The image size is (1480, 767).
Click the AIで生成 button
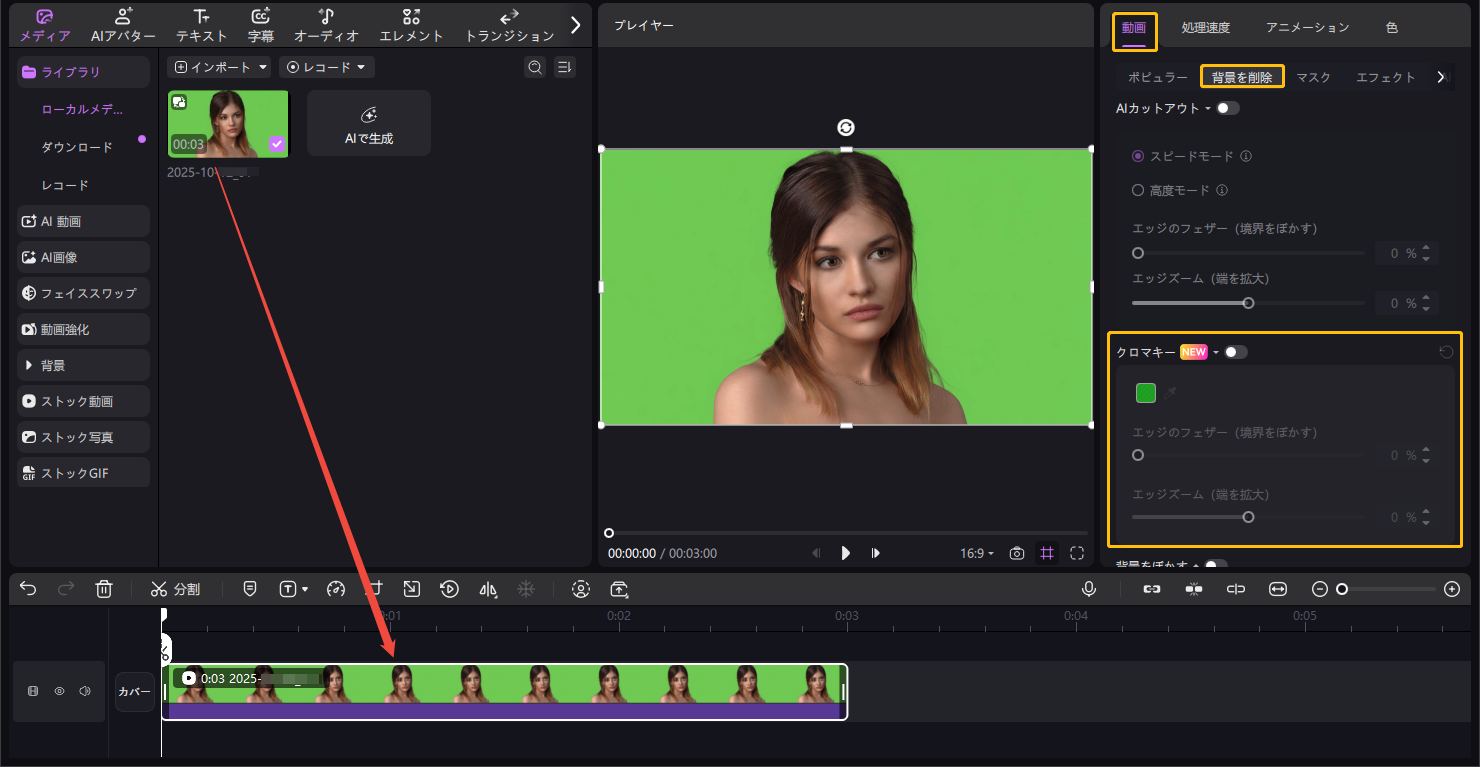click(369, 124)
